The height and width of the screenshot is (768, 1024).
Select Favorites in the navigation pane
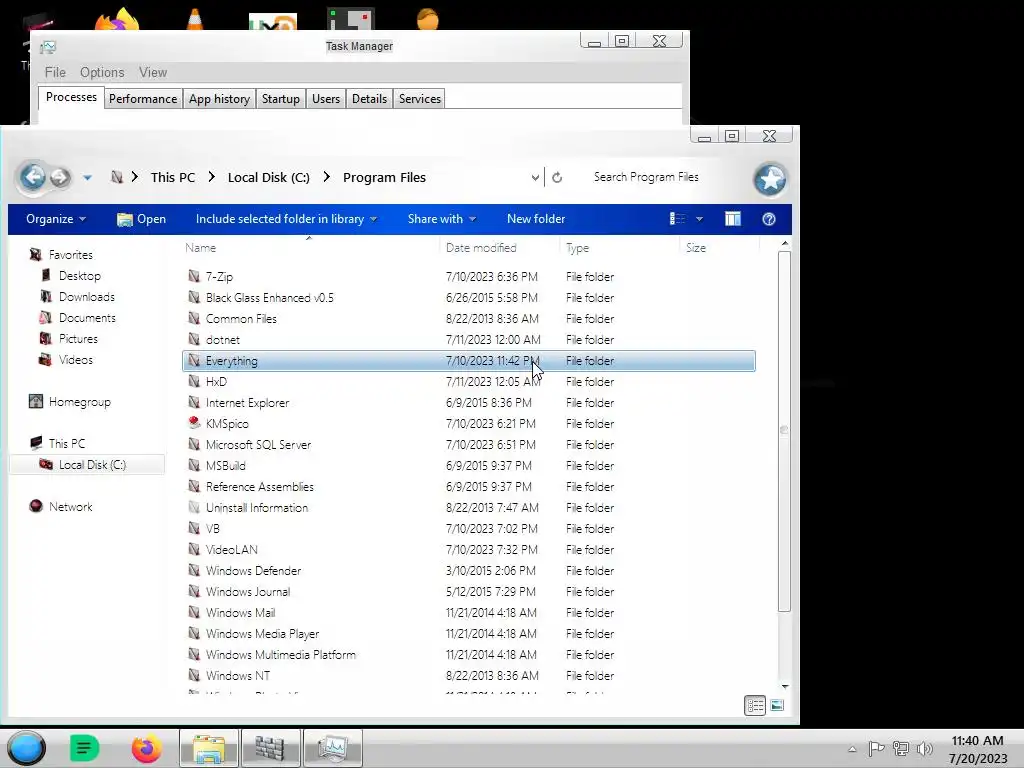(x=71, y=255)
